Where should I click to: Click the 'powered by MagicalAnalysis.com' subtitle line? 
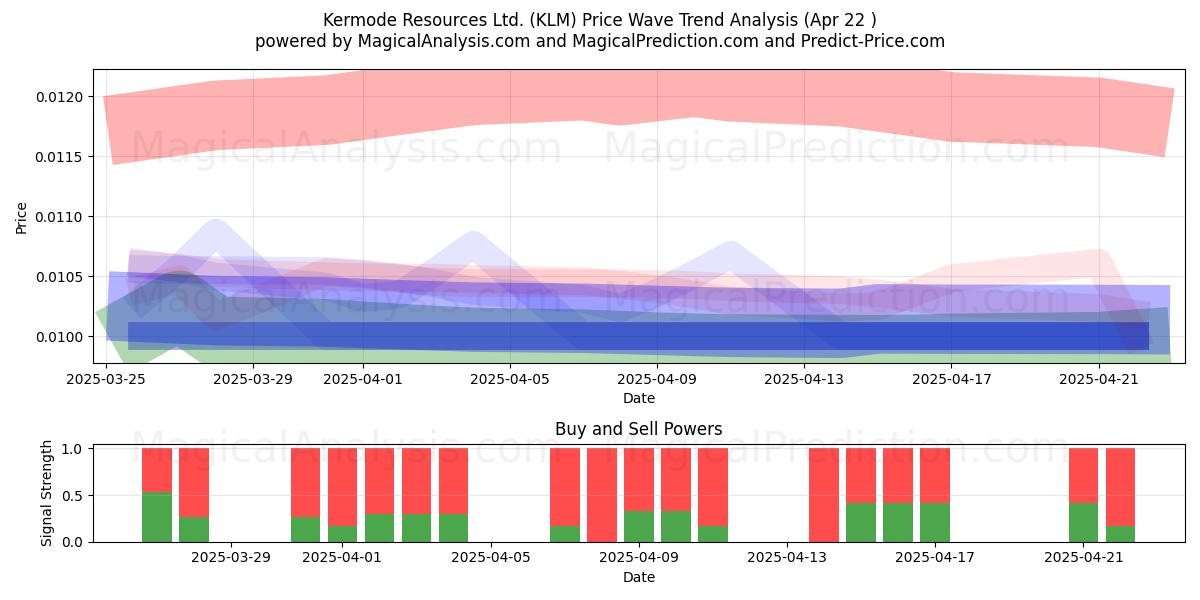(600, 41)
